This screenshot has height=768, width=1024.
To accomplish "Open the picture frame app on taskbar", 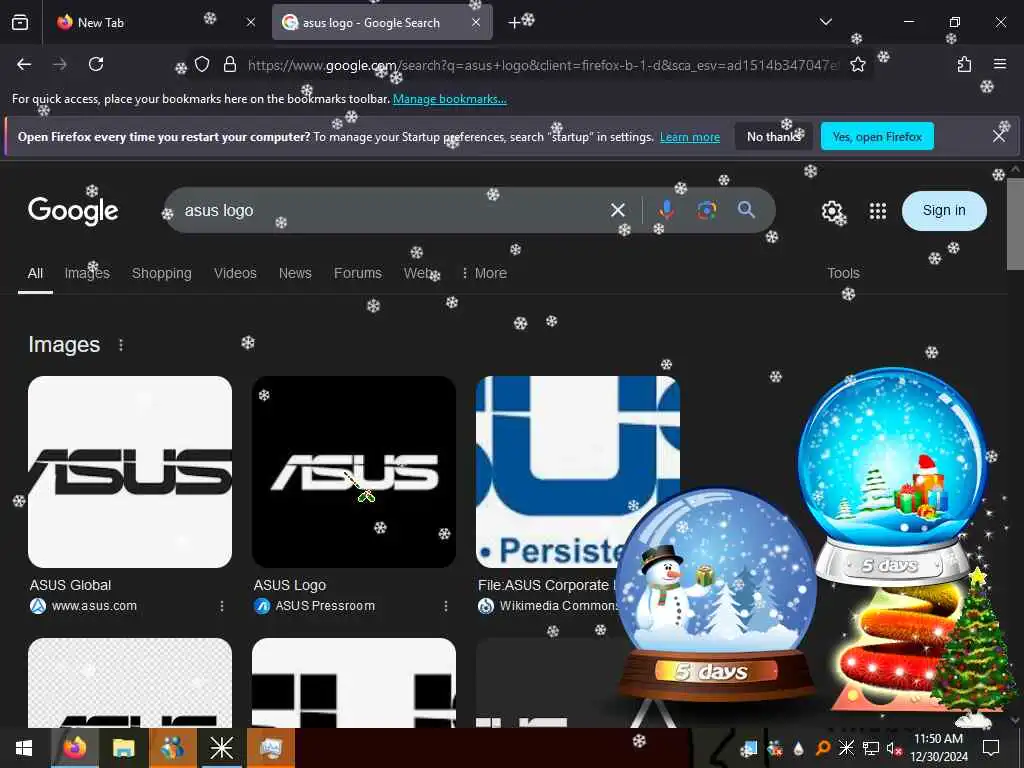I will coord(270,748).
